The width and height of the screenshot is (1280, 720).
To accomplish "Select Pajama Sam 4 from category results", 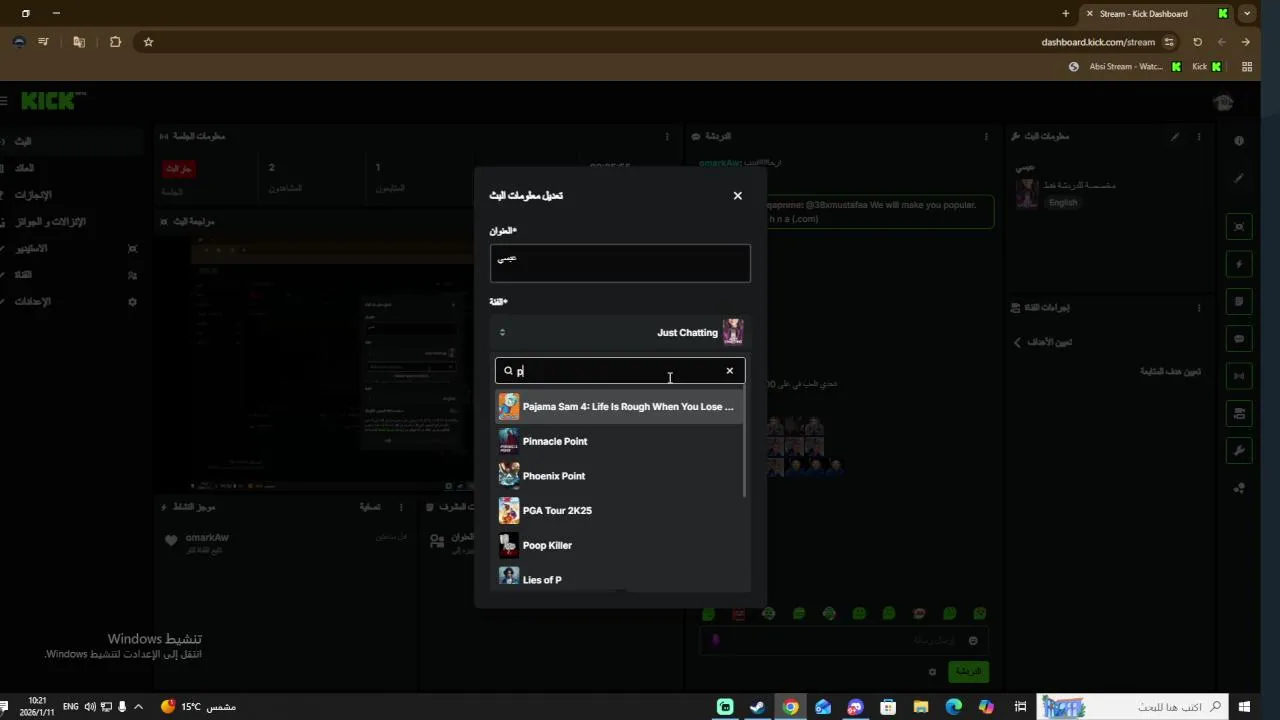I will click(619, 407).
